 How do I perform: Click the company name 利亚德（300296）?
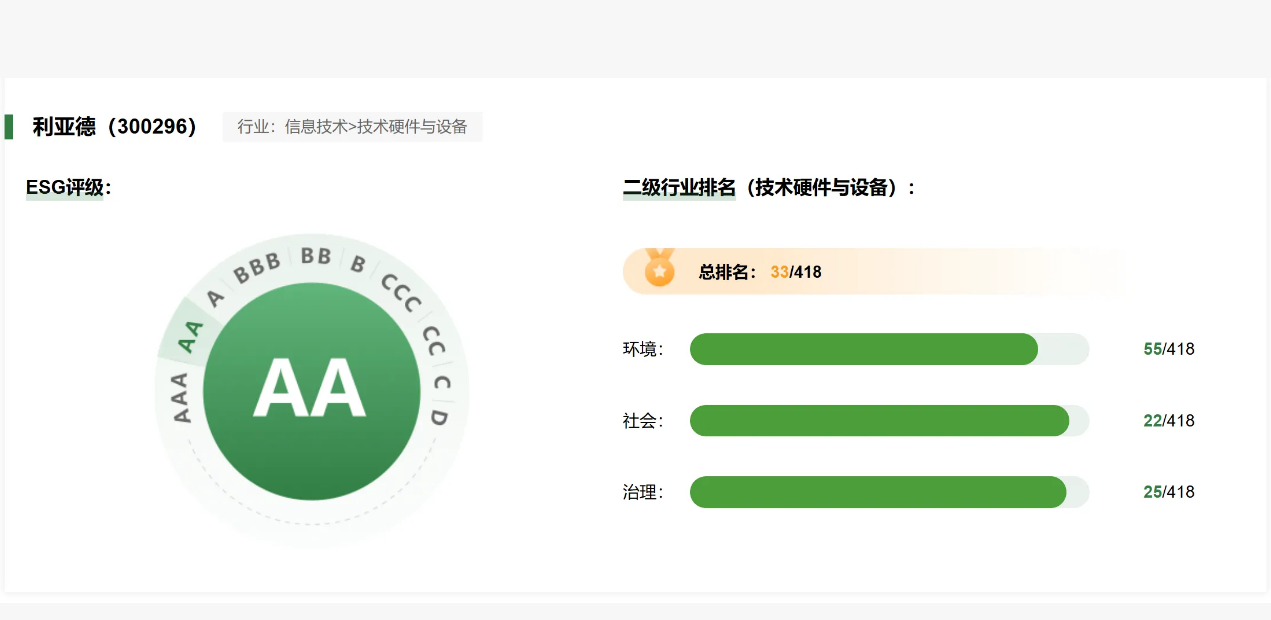point(115,127)
